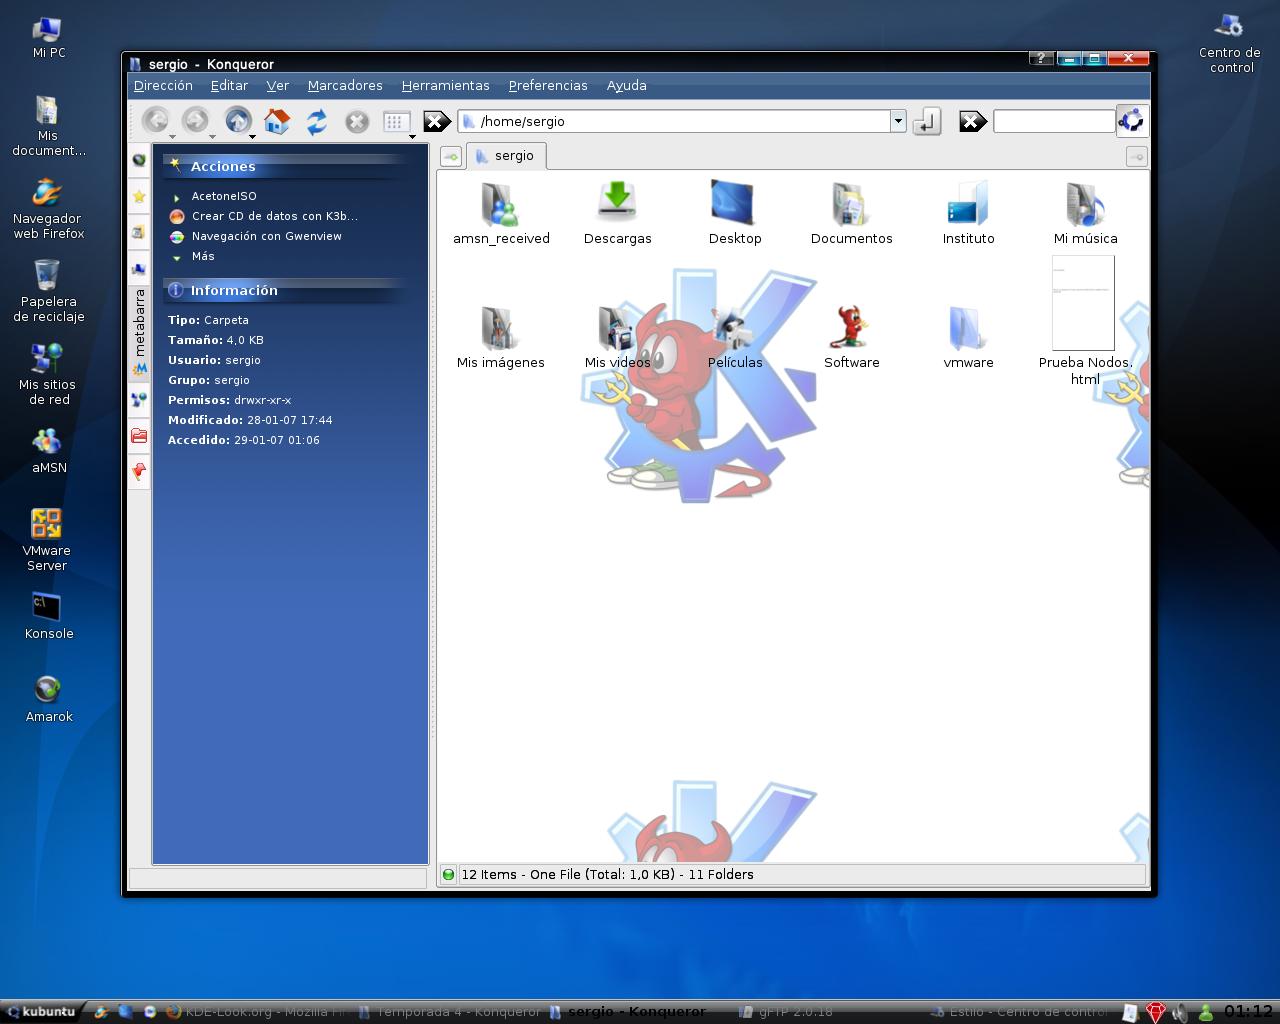Open the Up button dropdown arrow
This screenshot has width=1280, height=1024.
point(253,136)
